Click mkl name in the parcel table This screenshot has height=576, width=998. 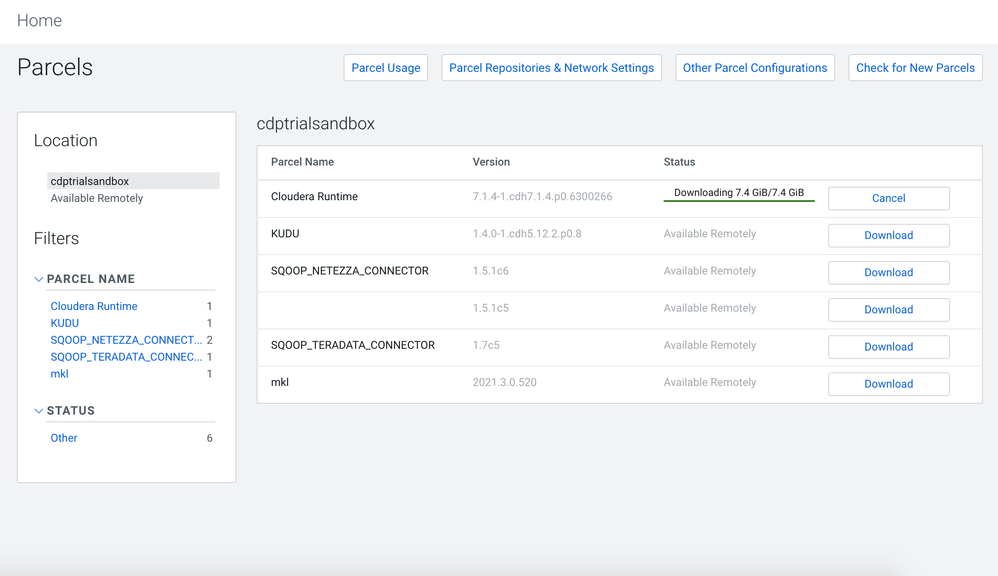(x=280, y=383)
